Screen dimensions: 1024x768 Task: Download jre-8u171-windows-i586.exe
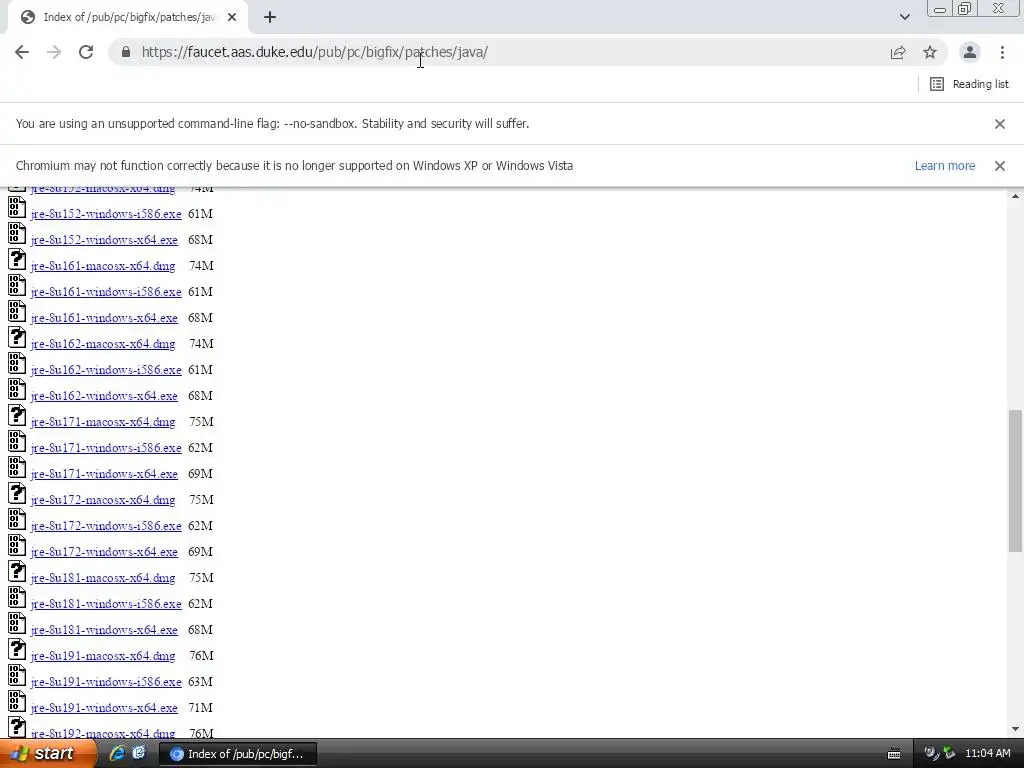point(106,448)
